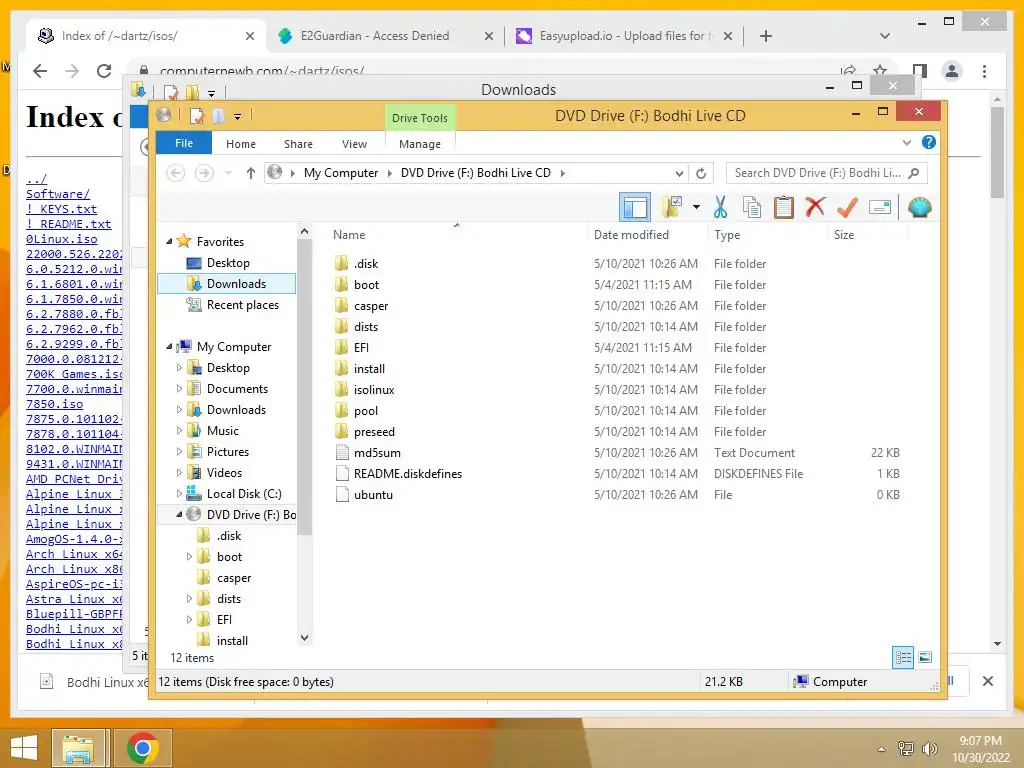
Task: Click Explorer back navigation arrow
Action: (176, 173)
